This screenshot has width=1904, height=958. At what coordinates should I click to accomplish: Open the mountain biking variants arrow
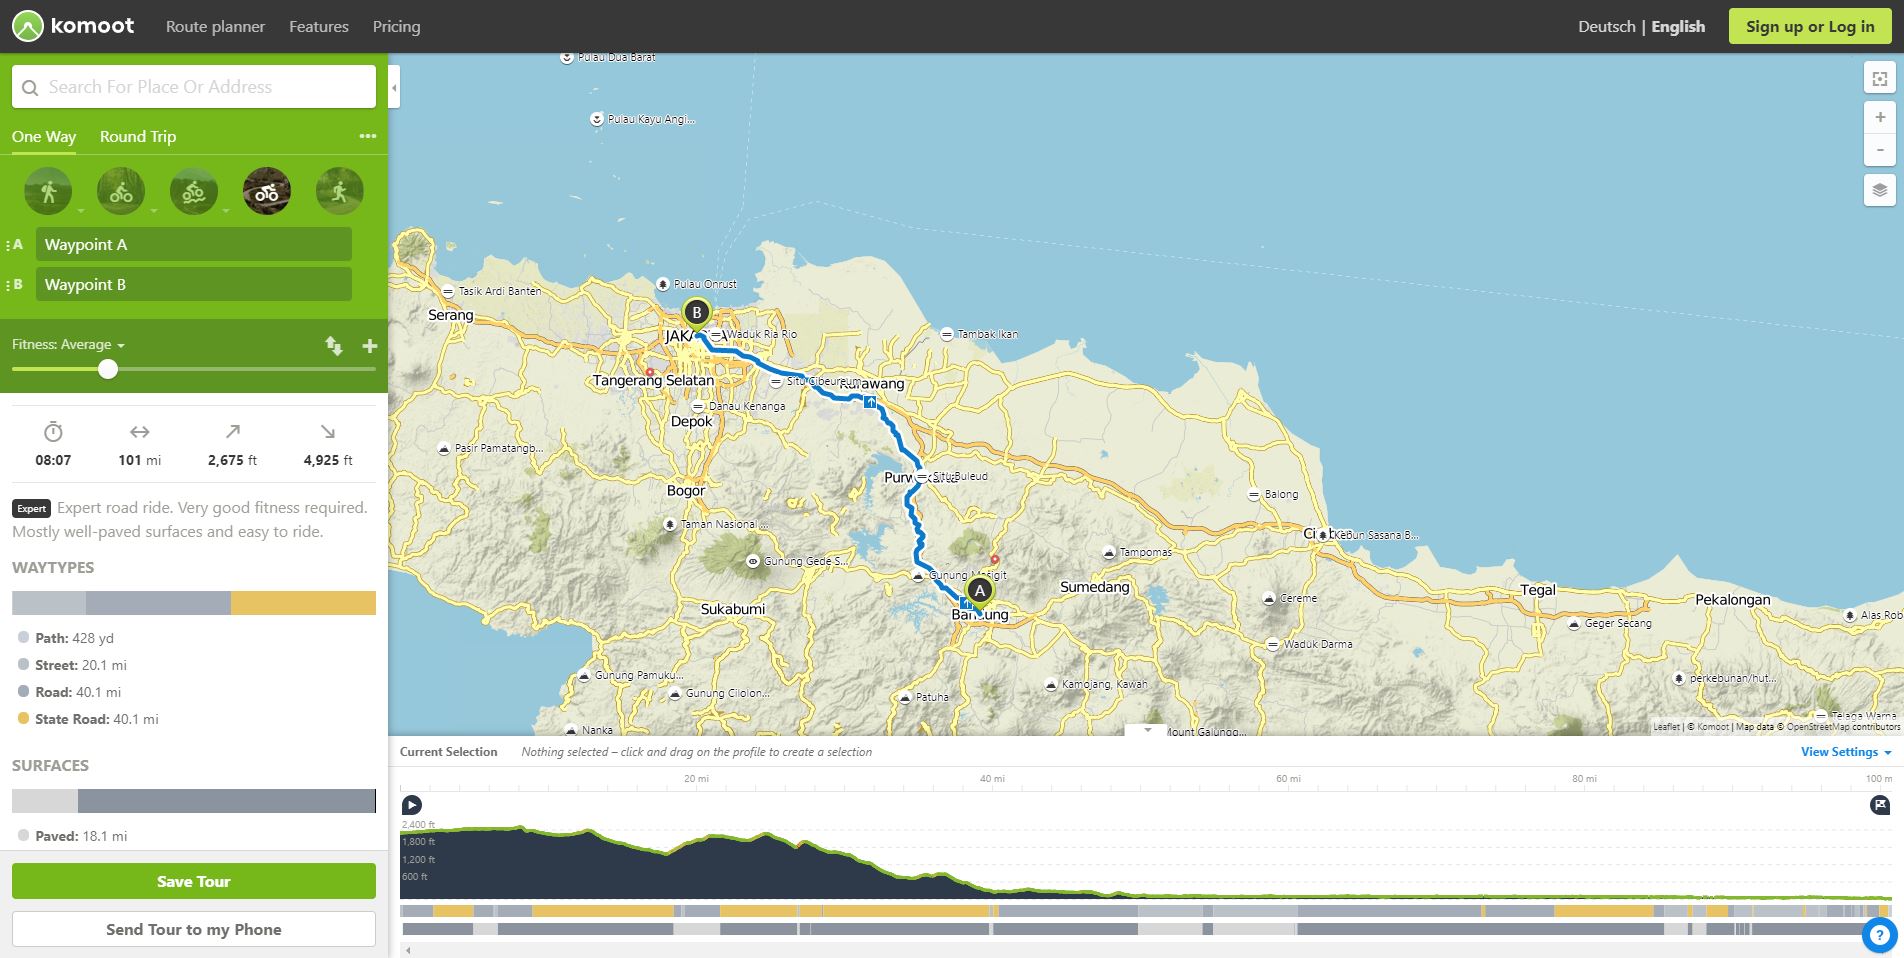coord(226,211)
